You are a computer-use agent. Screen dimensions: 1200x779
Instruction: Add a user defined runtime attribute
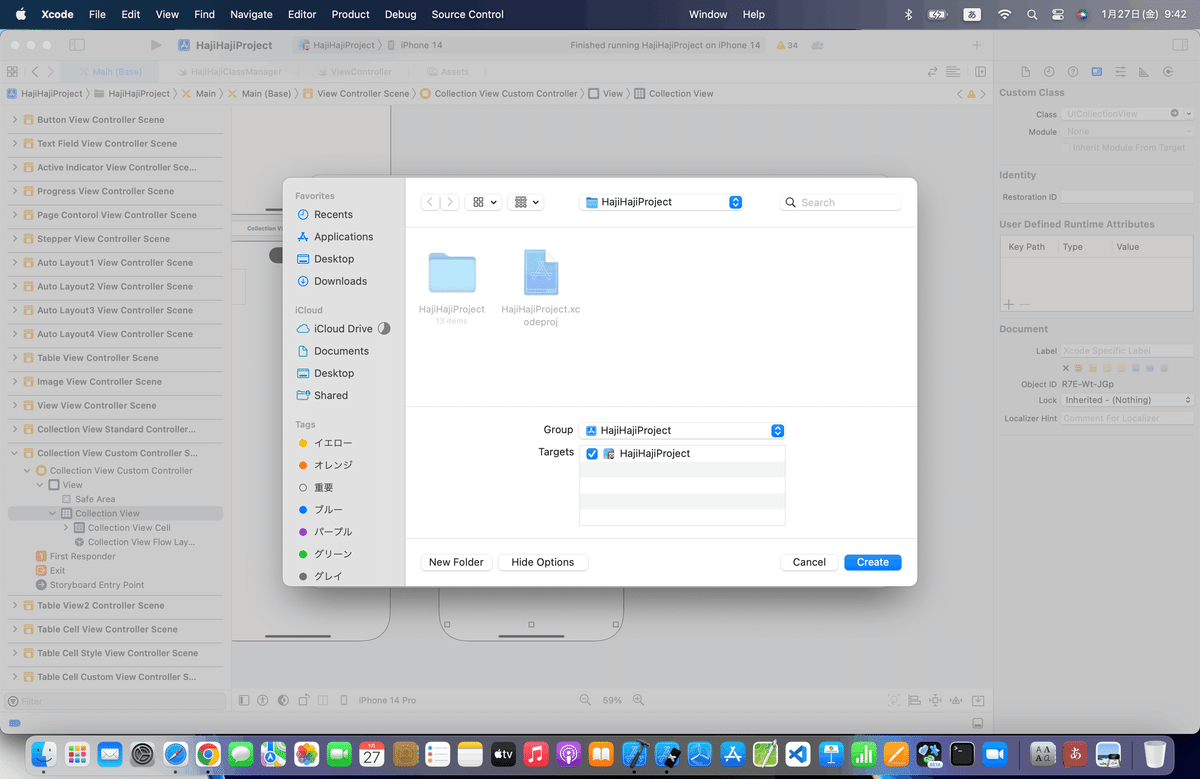1008,304
